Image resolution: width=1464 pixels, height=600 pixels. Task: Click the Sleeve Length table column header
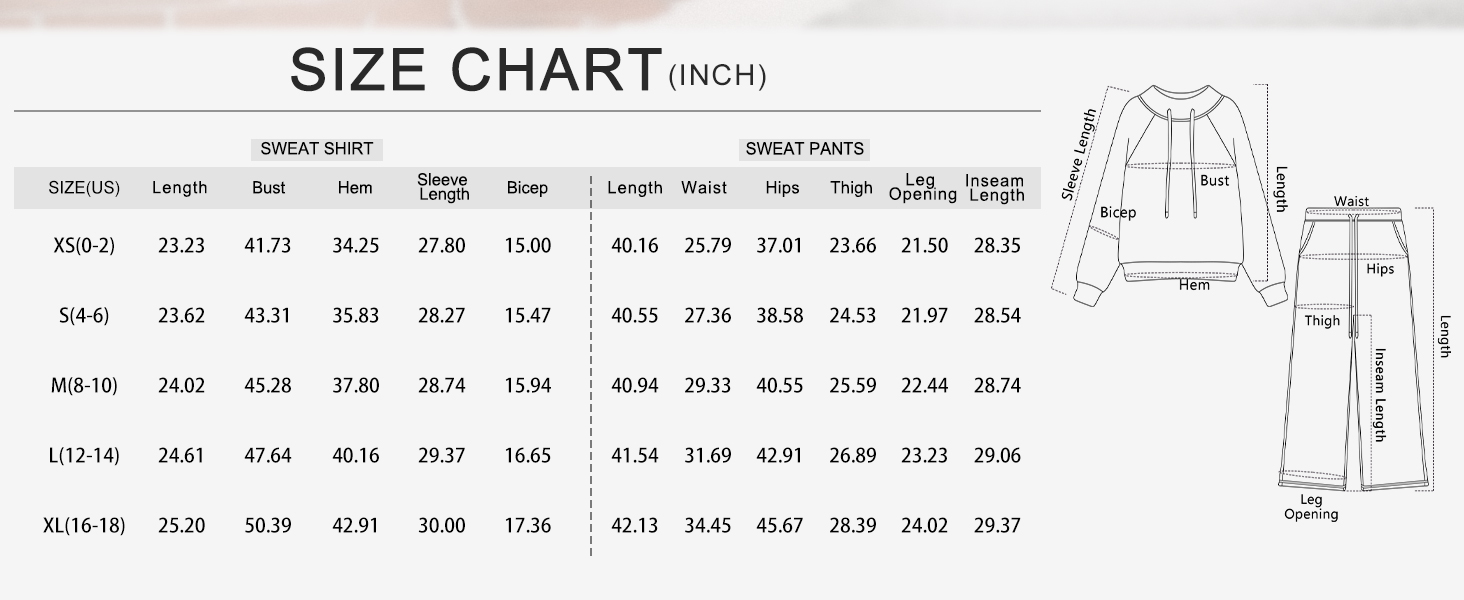pyautogui.click(x=443, y=187)
